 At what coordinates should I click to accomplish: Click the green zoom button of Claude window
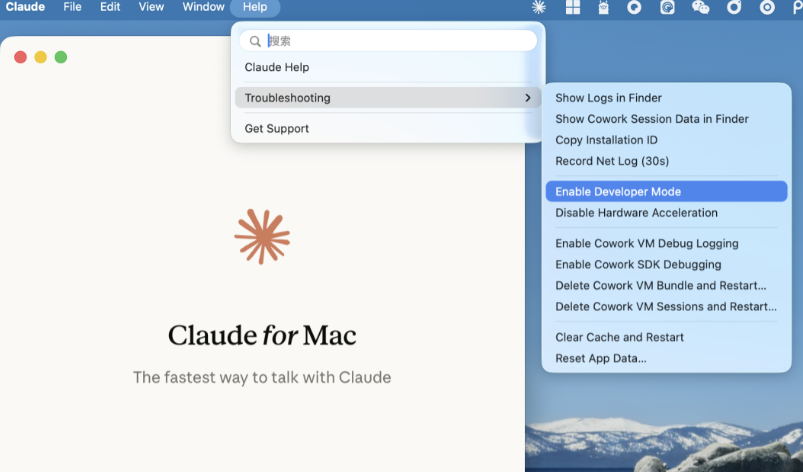[61, 57]
